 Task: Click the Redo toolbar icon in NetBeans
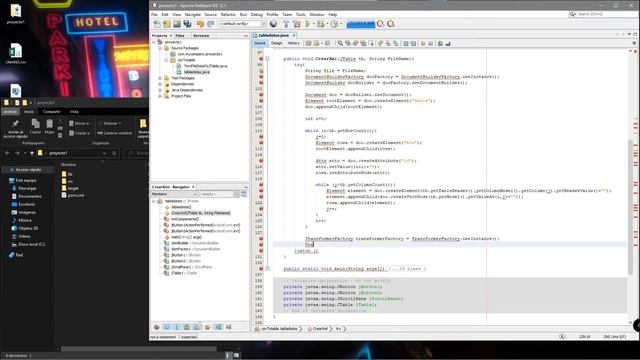211,24
